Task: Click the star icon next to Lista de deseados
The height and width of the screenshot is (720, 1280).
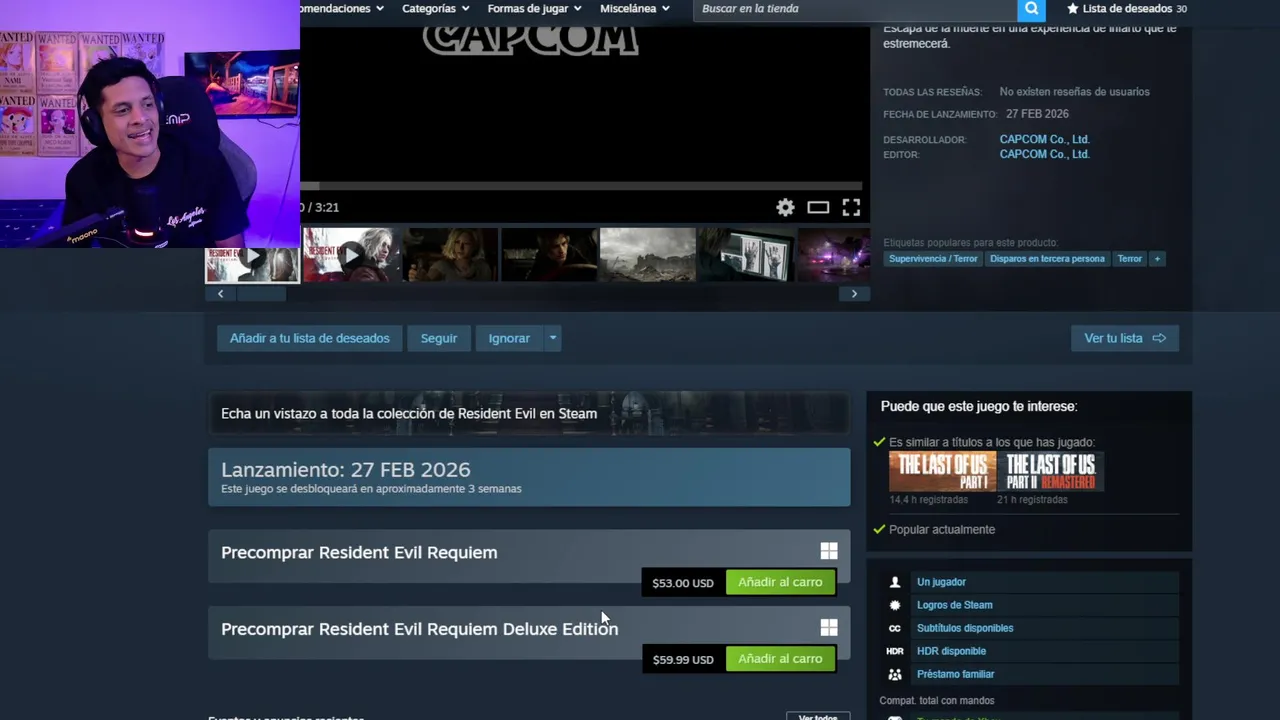Action: point(1072,9)
